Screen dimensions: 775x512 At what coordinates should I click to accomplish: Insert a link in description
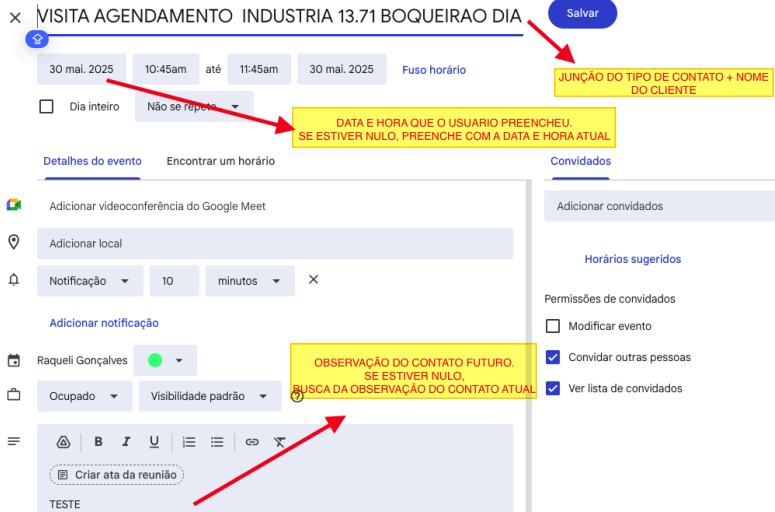pos(252,442)
